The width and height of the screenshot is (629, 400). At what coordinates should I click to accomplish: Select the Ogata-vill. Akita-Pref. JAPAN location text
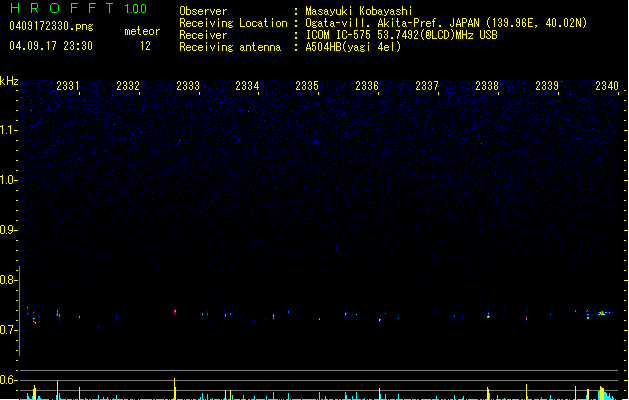446,23
